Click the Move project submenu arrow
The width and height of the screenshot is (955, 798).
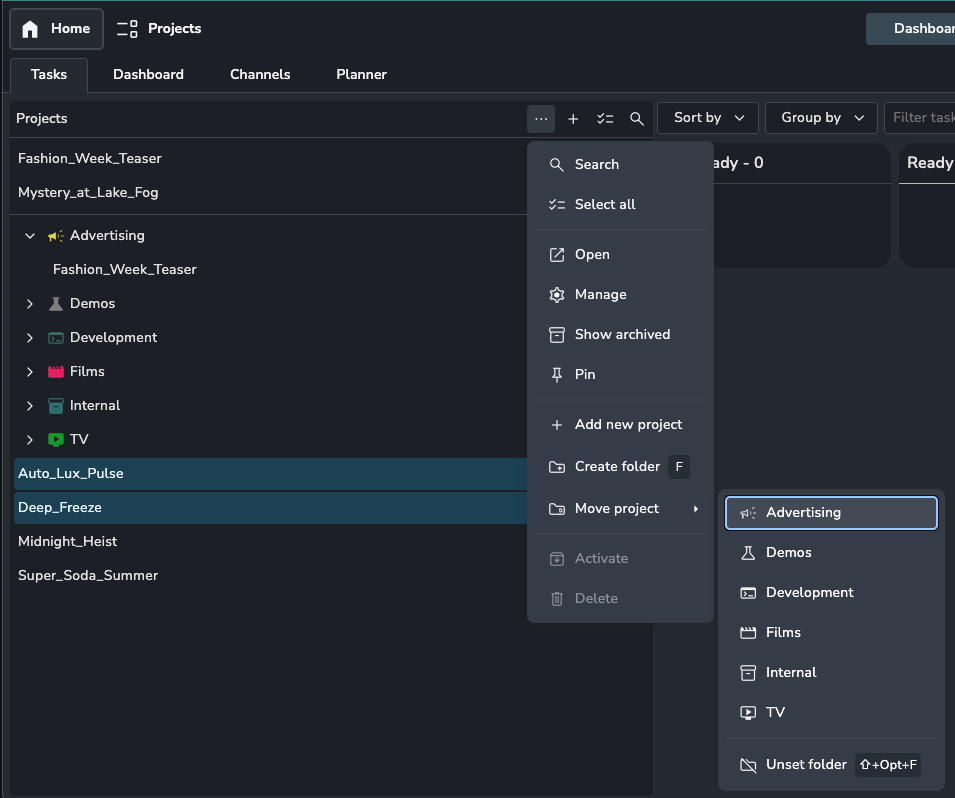pos(696,509)
